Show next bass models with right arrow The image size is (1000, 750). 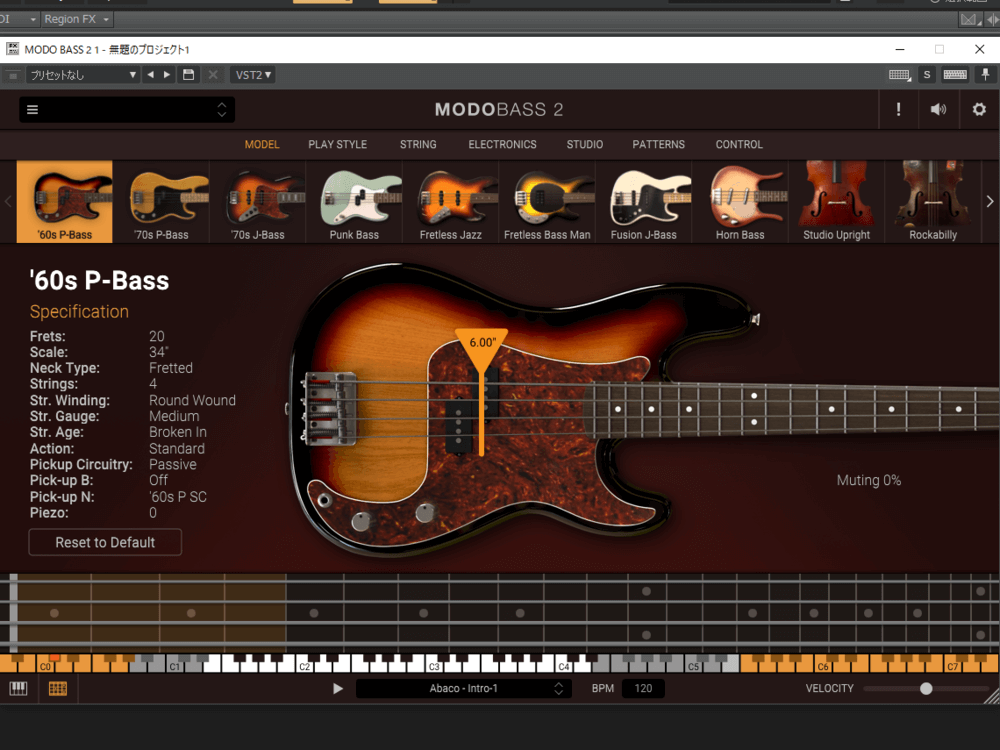click(x=990, y=202)
